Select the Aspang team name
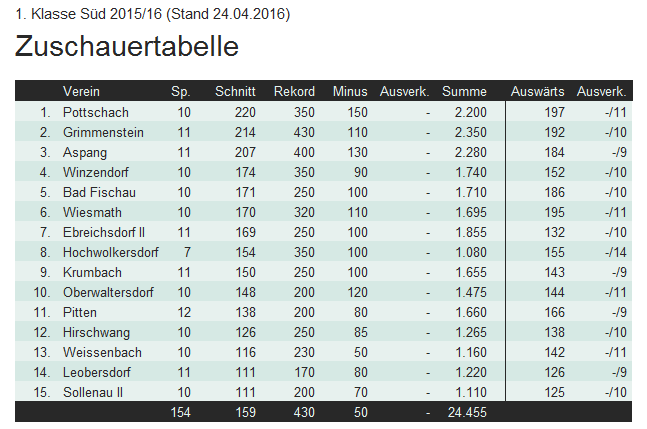647x429 pixels. [x=85, y=152]
